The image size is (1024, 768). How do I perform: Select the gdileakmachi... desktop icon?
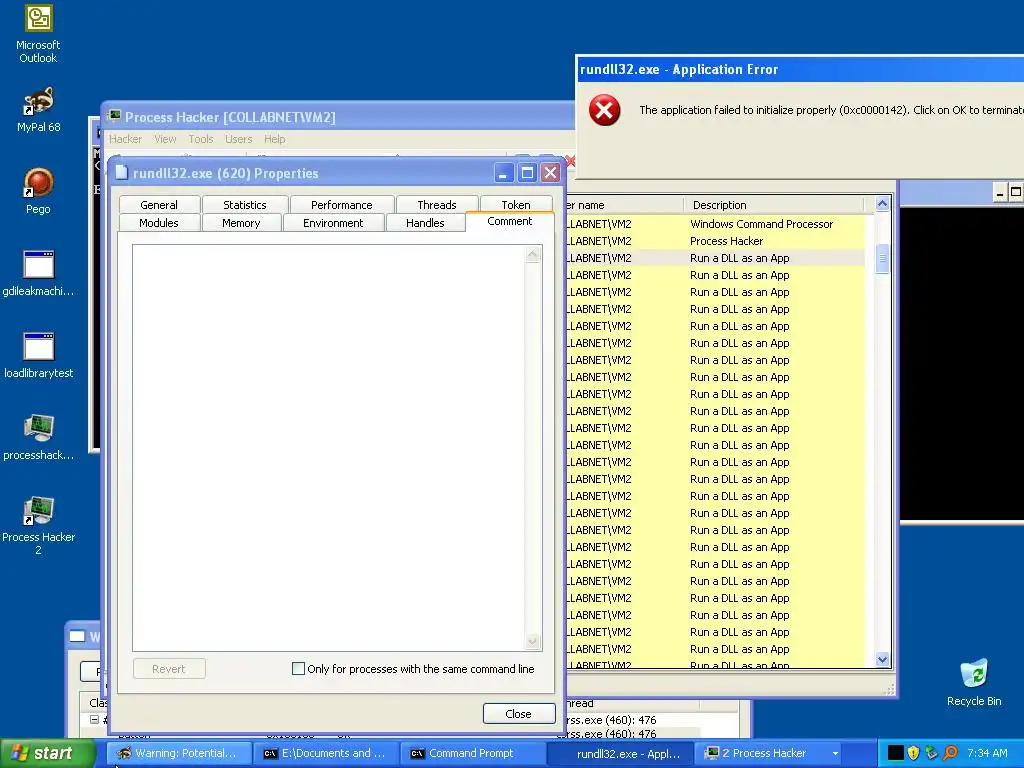(x=38, y=273)
